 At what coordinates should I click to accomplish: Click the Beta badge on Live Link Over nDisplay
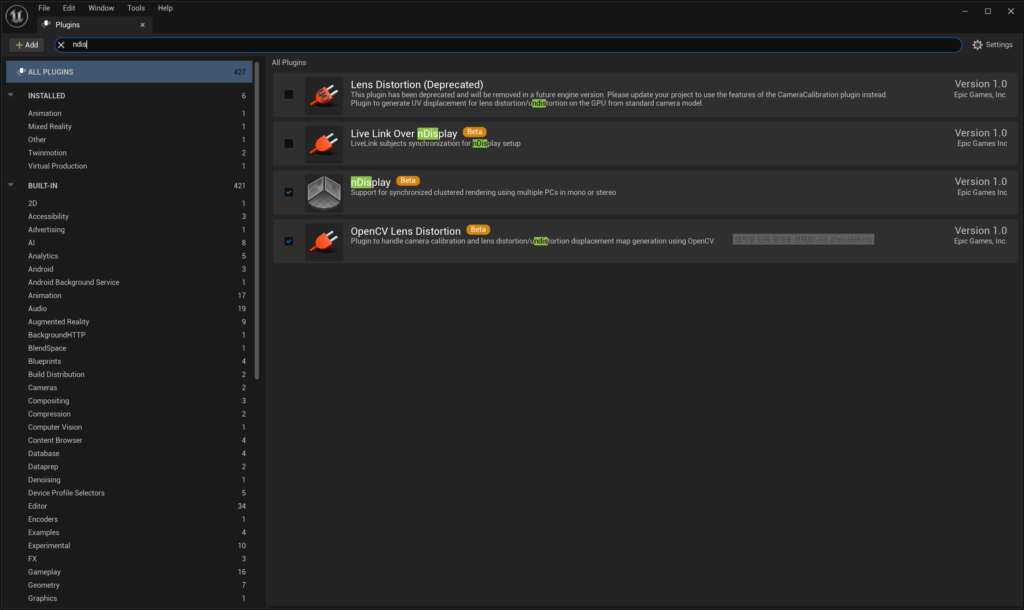tap(474, 132)
